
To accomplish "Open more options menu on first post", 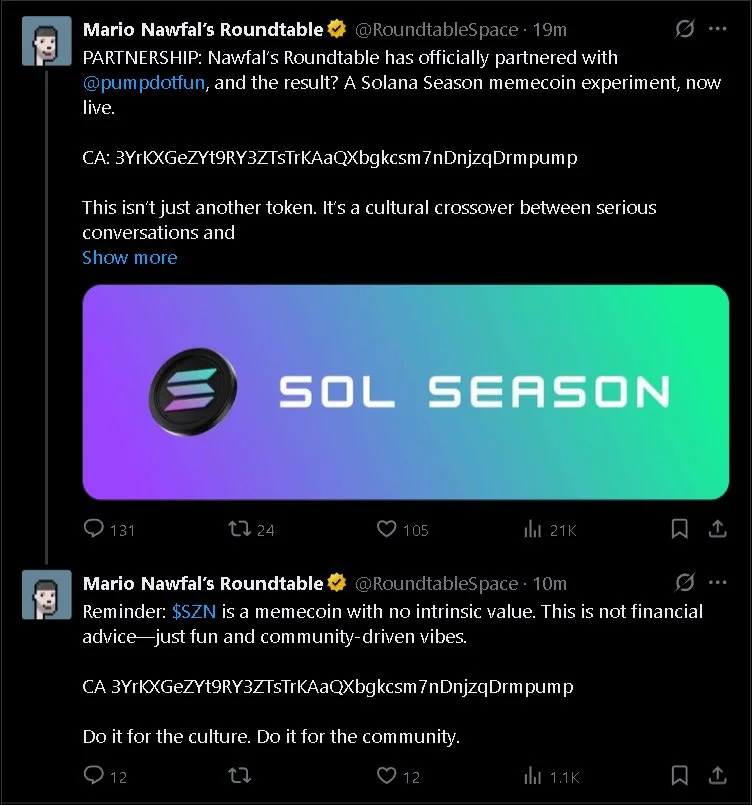I will point(717,29).
